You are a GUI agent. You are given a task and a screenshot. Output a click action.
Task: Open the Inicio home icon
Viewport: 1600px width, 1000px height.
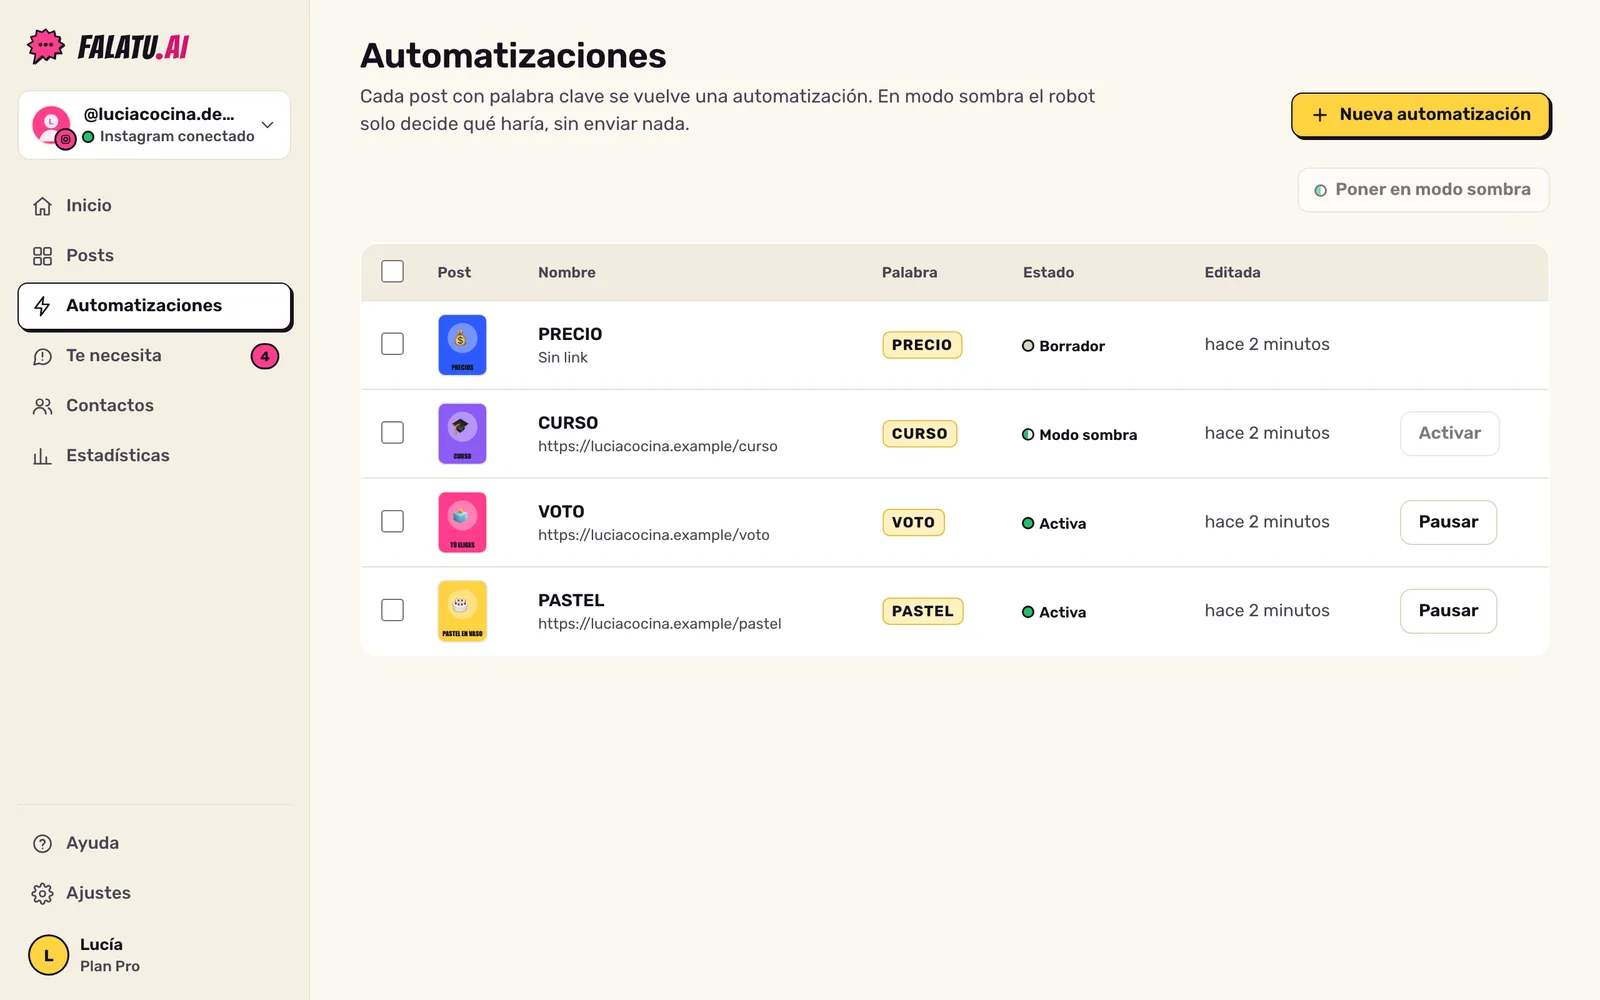pos(42,206)
